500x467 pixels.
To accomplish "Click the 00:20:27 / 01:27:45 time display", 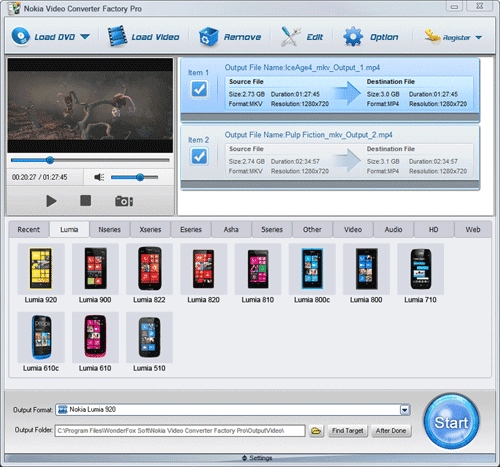I will tap(40, 177).
